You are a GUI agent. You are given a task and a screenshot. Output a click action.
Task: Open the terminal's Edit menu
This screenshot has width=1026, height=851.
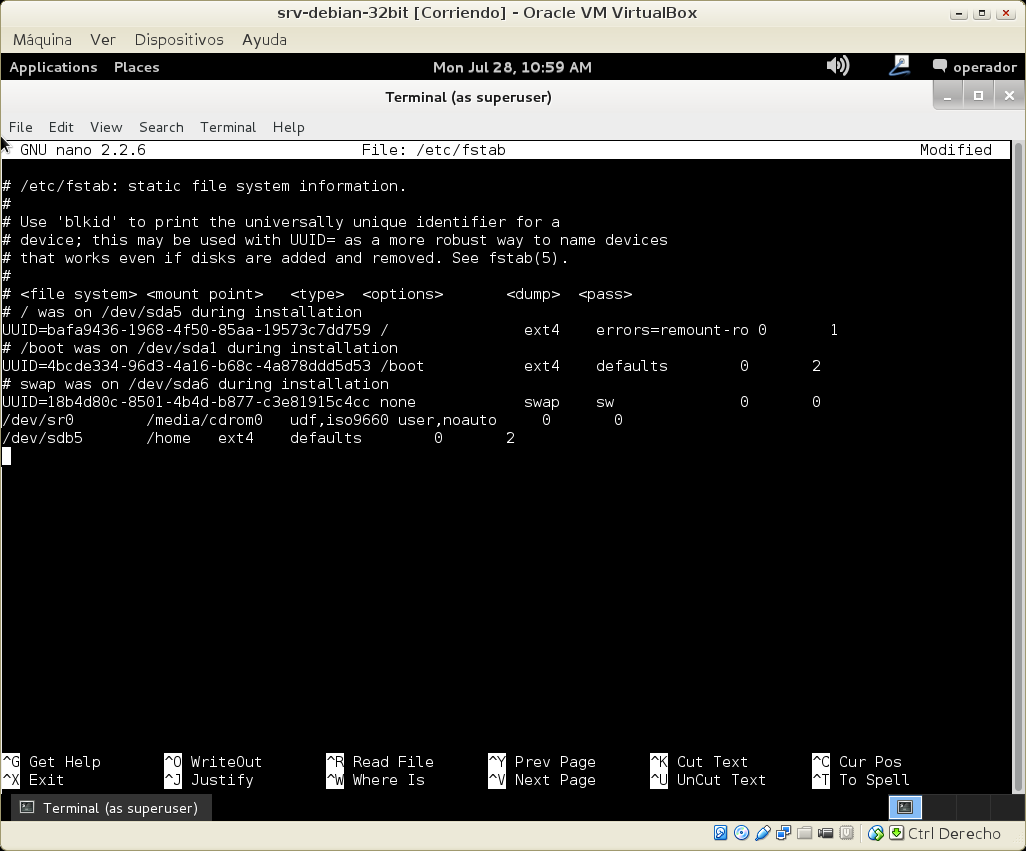pyautogui.click(x=61, y=127)
